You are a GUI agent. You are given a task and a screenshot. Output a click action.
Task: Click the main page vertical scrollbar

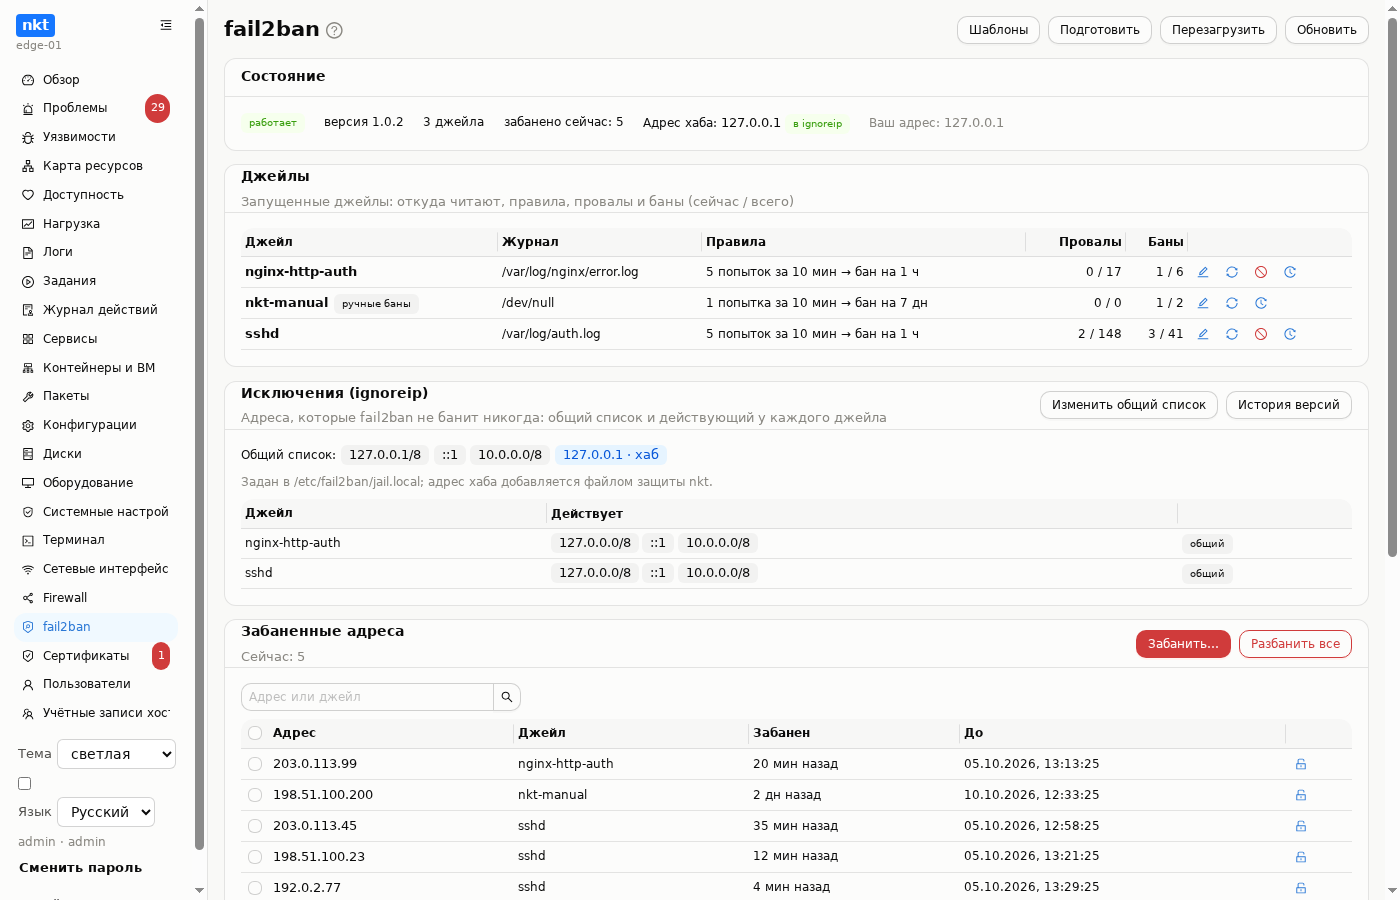point(1392,288)
